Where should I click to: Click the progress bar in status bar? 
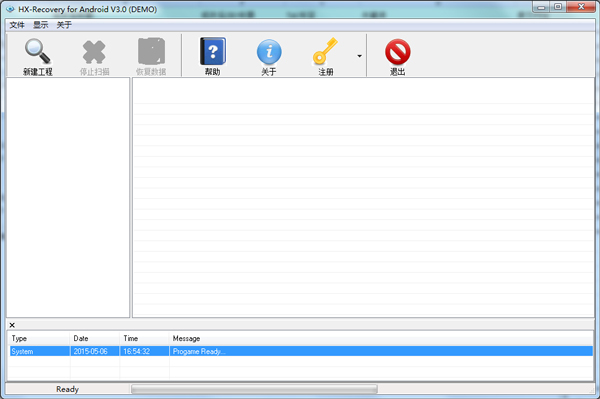(254, 389)
